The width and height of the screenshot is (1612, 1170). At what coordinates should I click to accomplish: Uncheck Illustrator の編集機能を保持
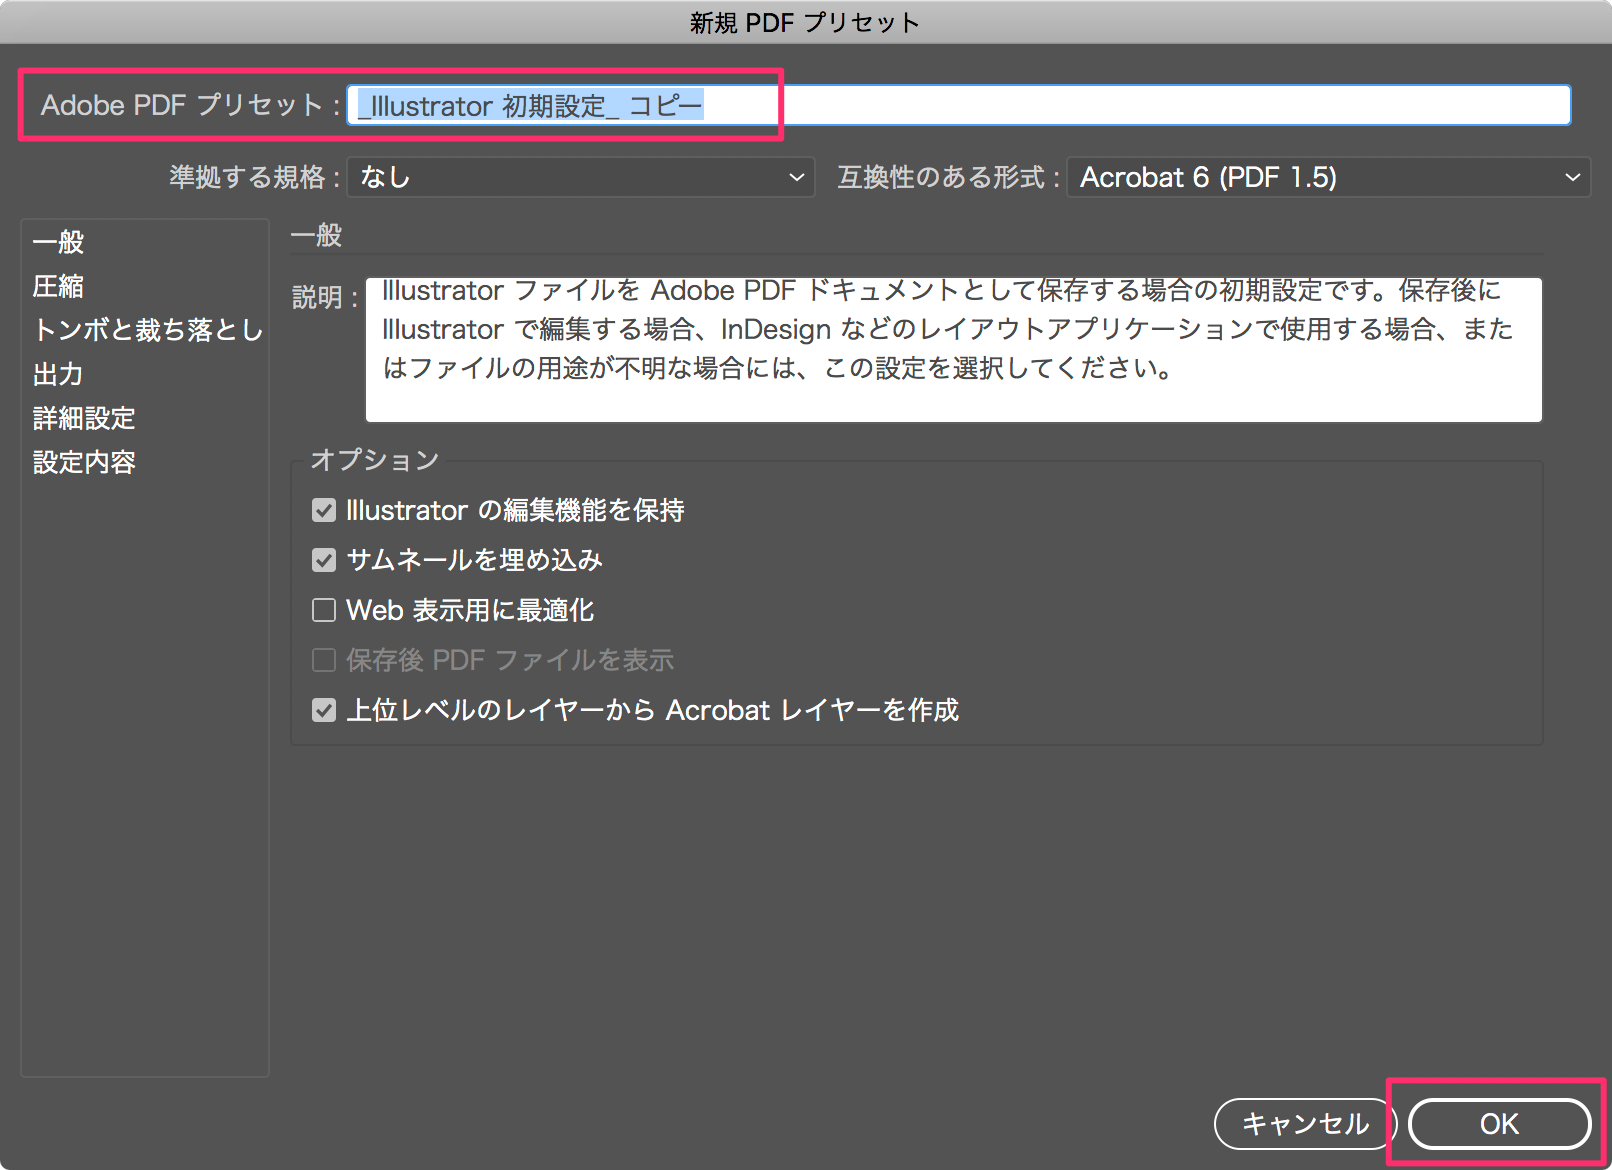(324, 510)
